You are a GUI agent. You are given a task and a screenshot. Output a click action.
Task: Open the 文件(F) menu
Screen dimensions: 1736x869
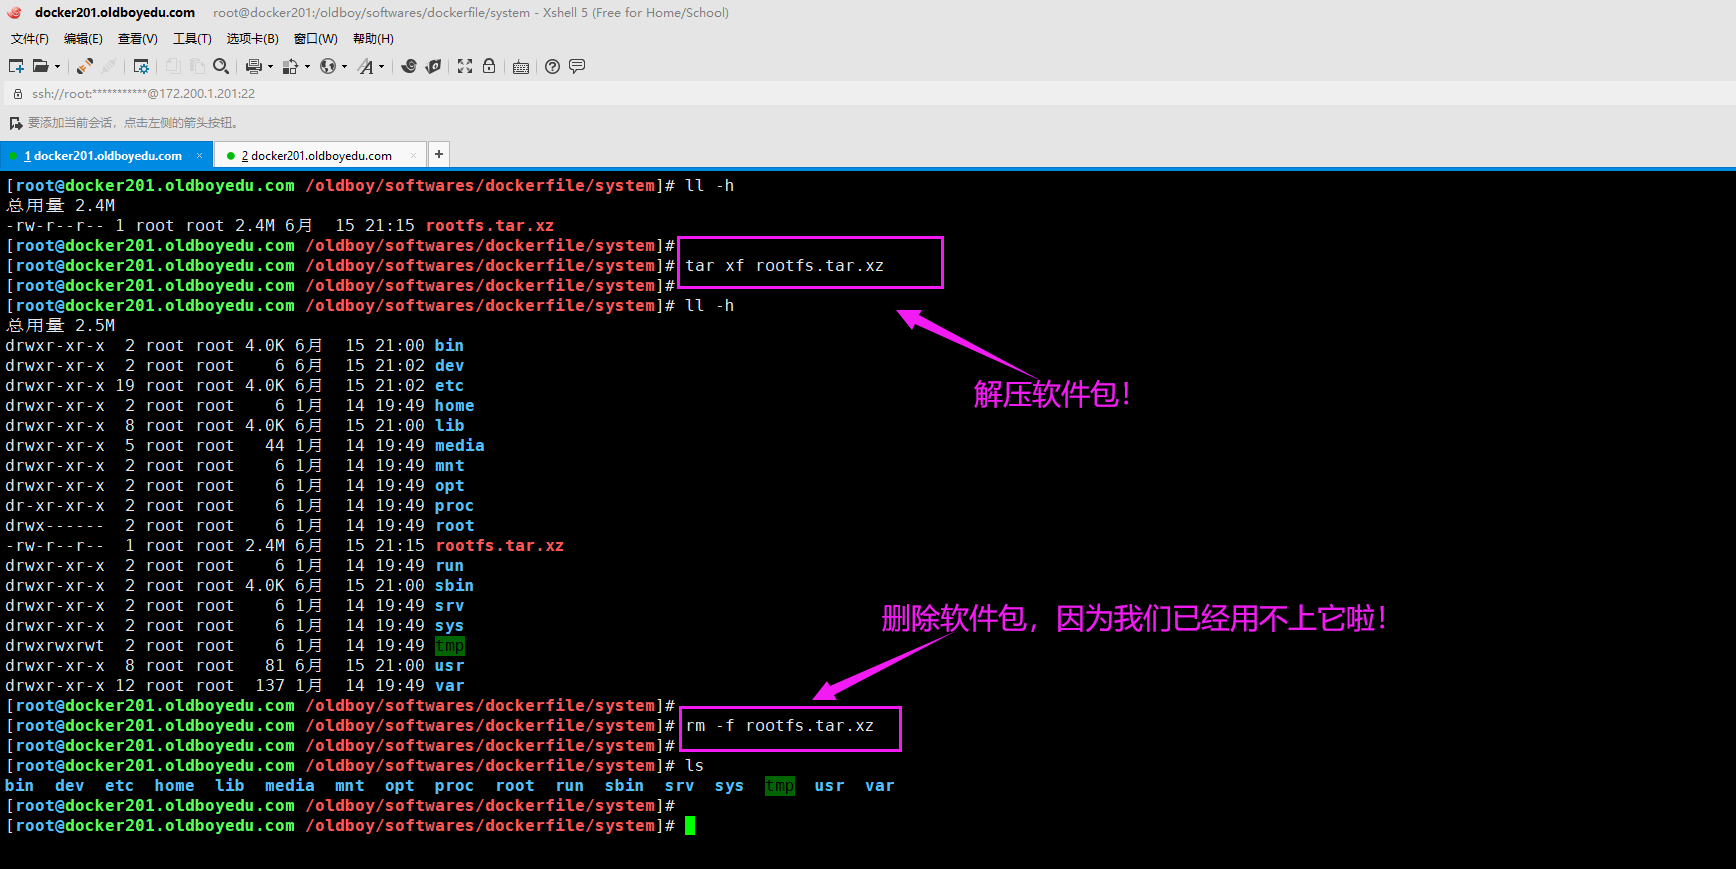pyautogui.click(x=29, y=39)
